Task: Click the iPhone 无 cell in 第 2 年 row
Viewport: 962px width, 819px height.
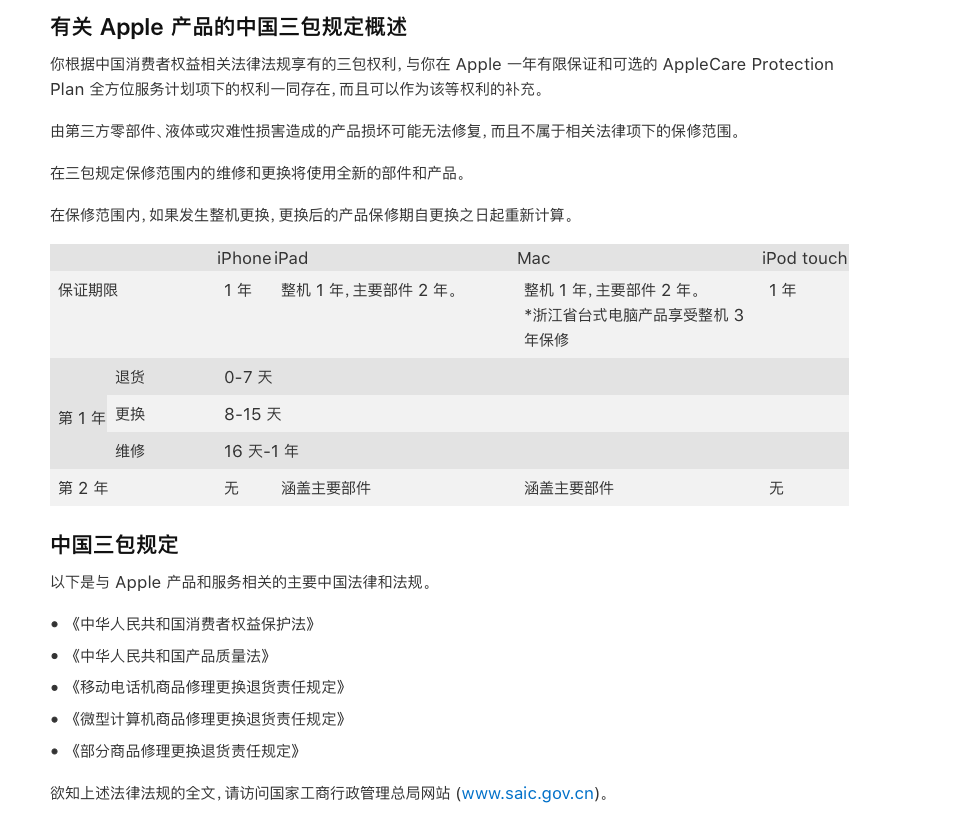Action: [231, 488]
